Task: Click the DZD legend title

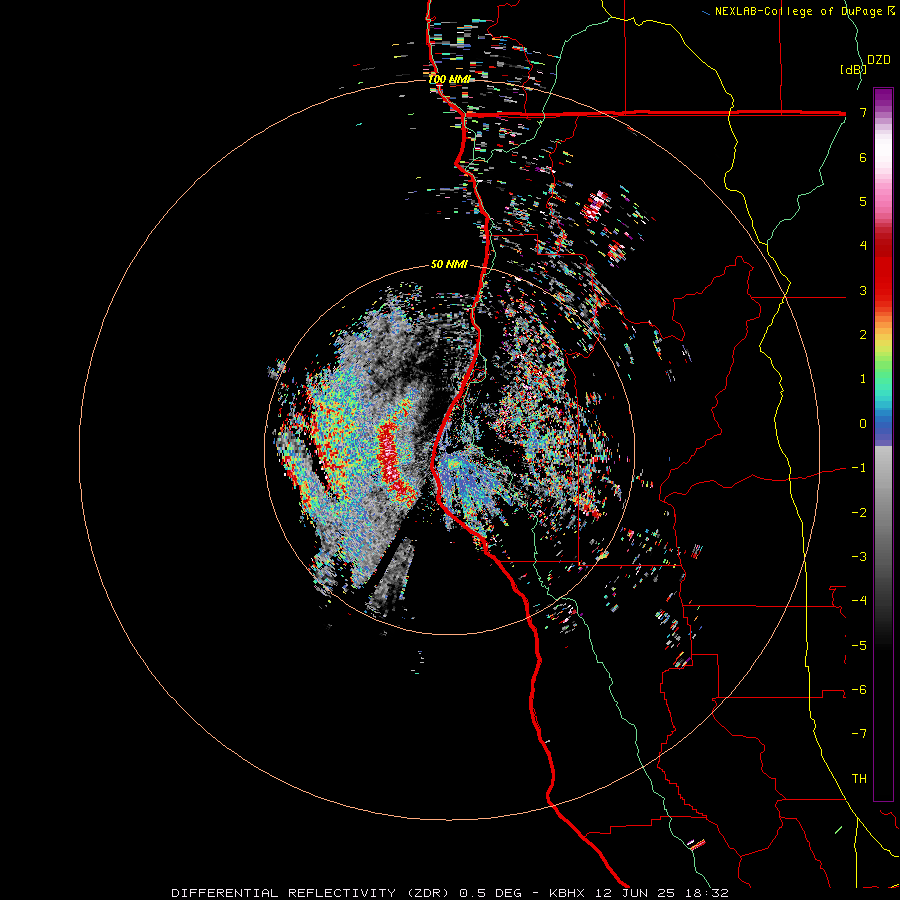Action: click(879, 60)
